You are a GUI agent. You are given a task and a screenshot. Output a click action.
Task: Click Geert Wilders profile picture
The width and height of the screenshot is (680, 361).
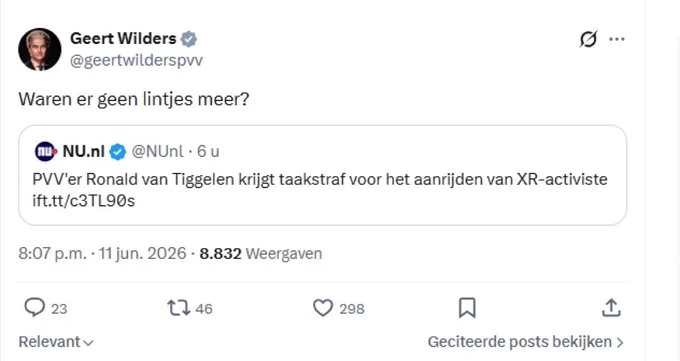click(39, 49)
